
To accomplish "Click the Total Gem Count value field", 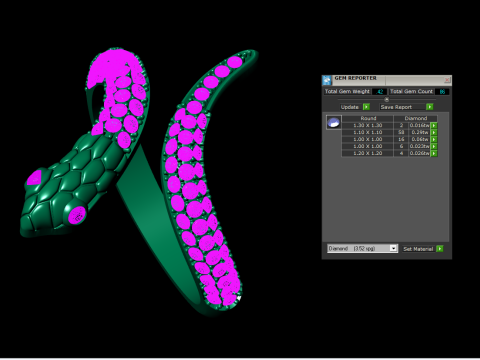I will 442,91.
